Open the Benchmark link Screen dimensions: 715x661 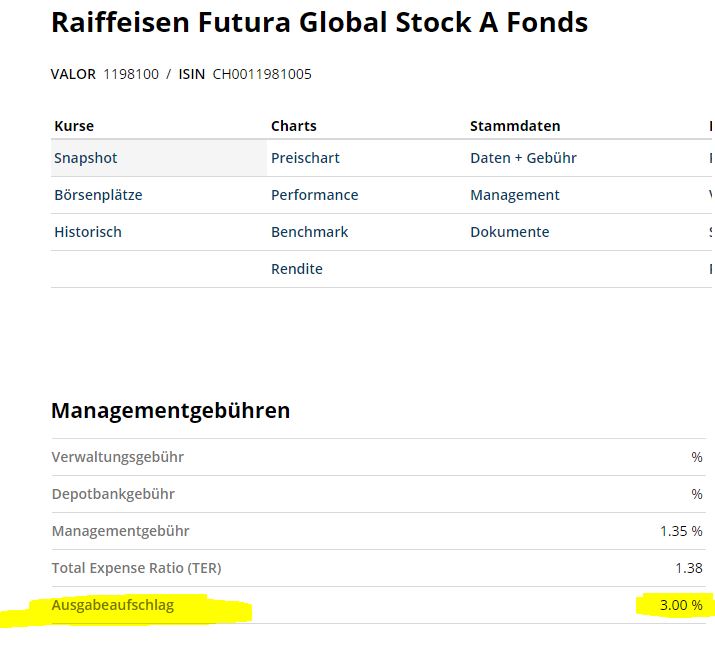310,232
